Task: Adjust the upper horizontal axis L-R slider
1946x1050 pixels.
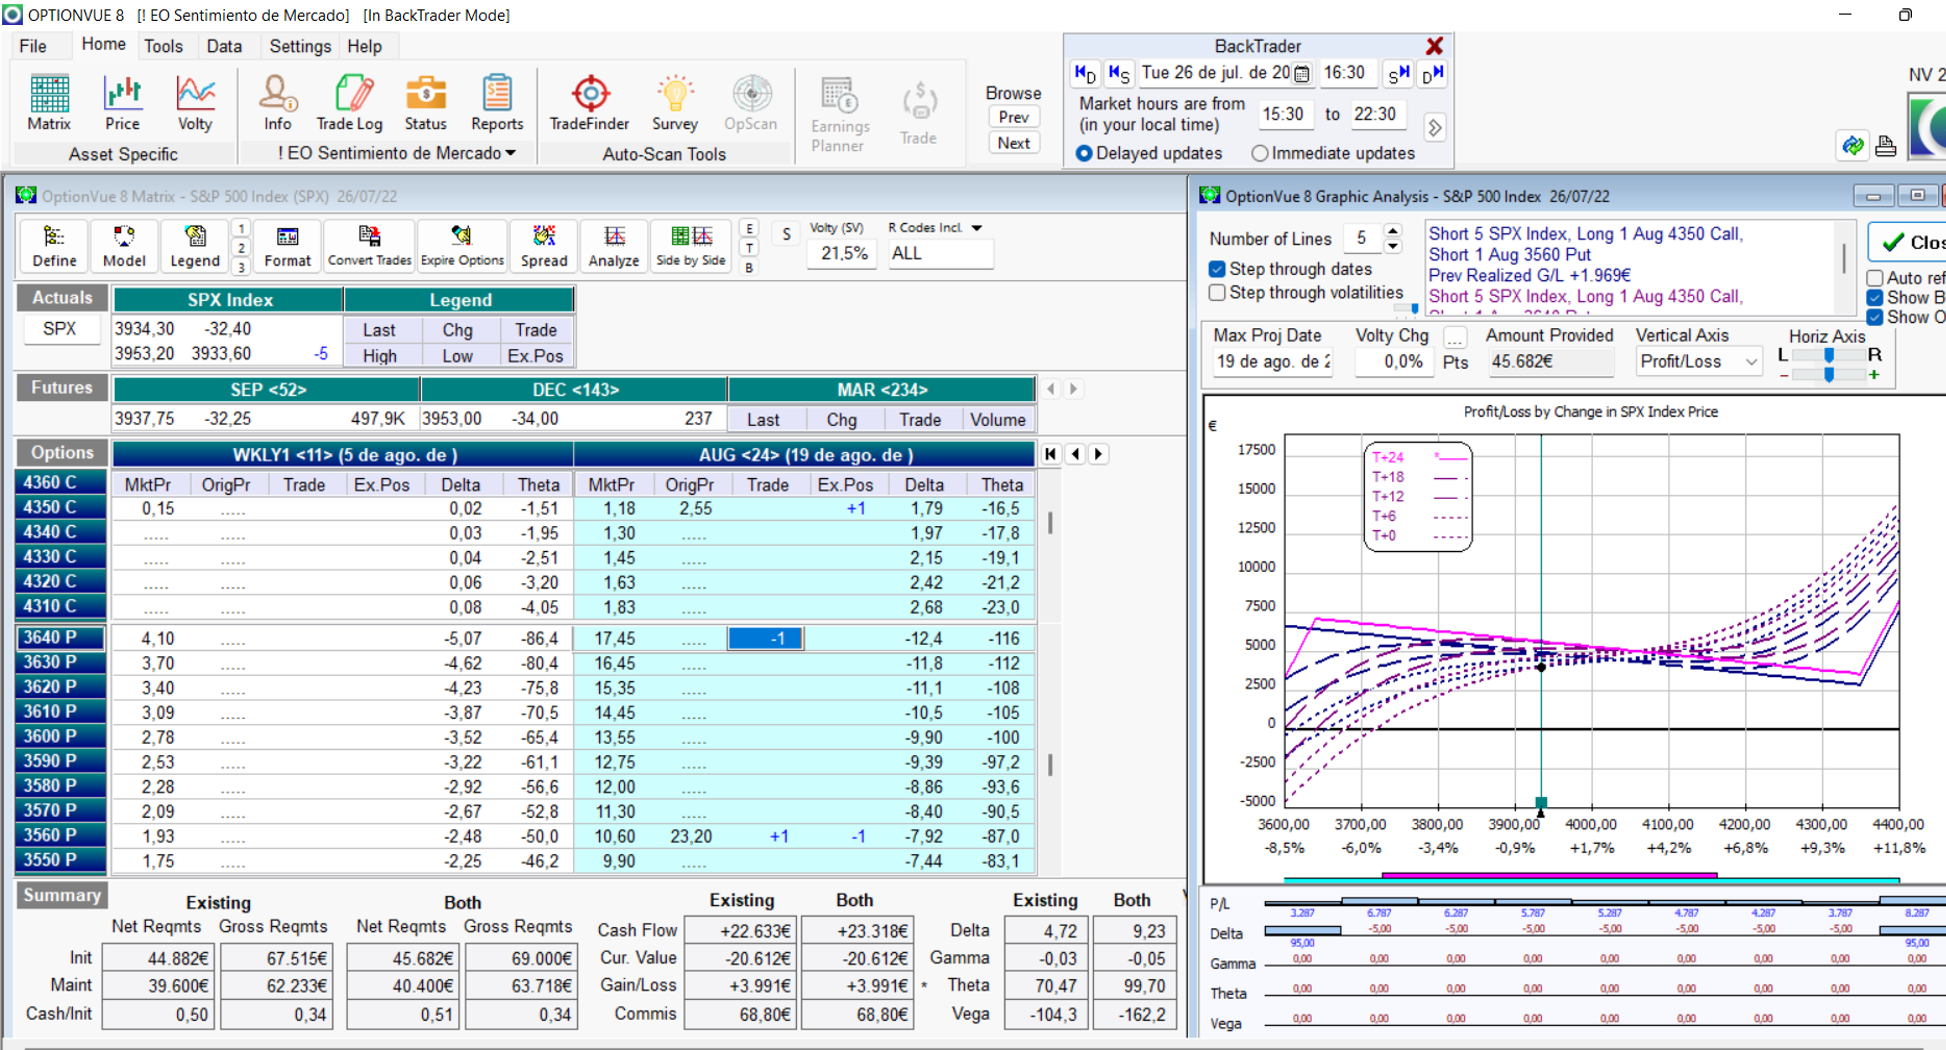Action: point(1829,355)
